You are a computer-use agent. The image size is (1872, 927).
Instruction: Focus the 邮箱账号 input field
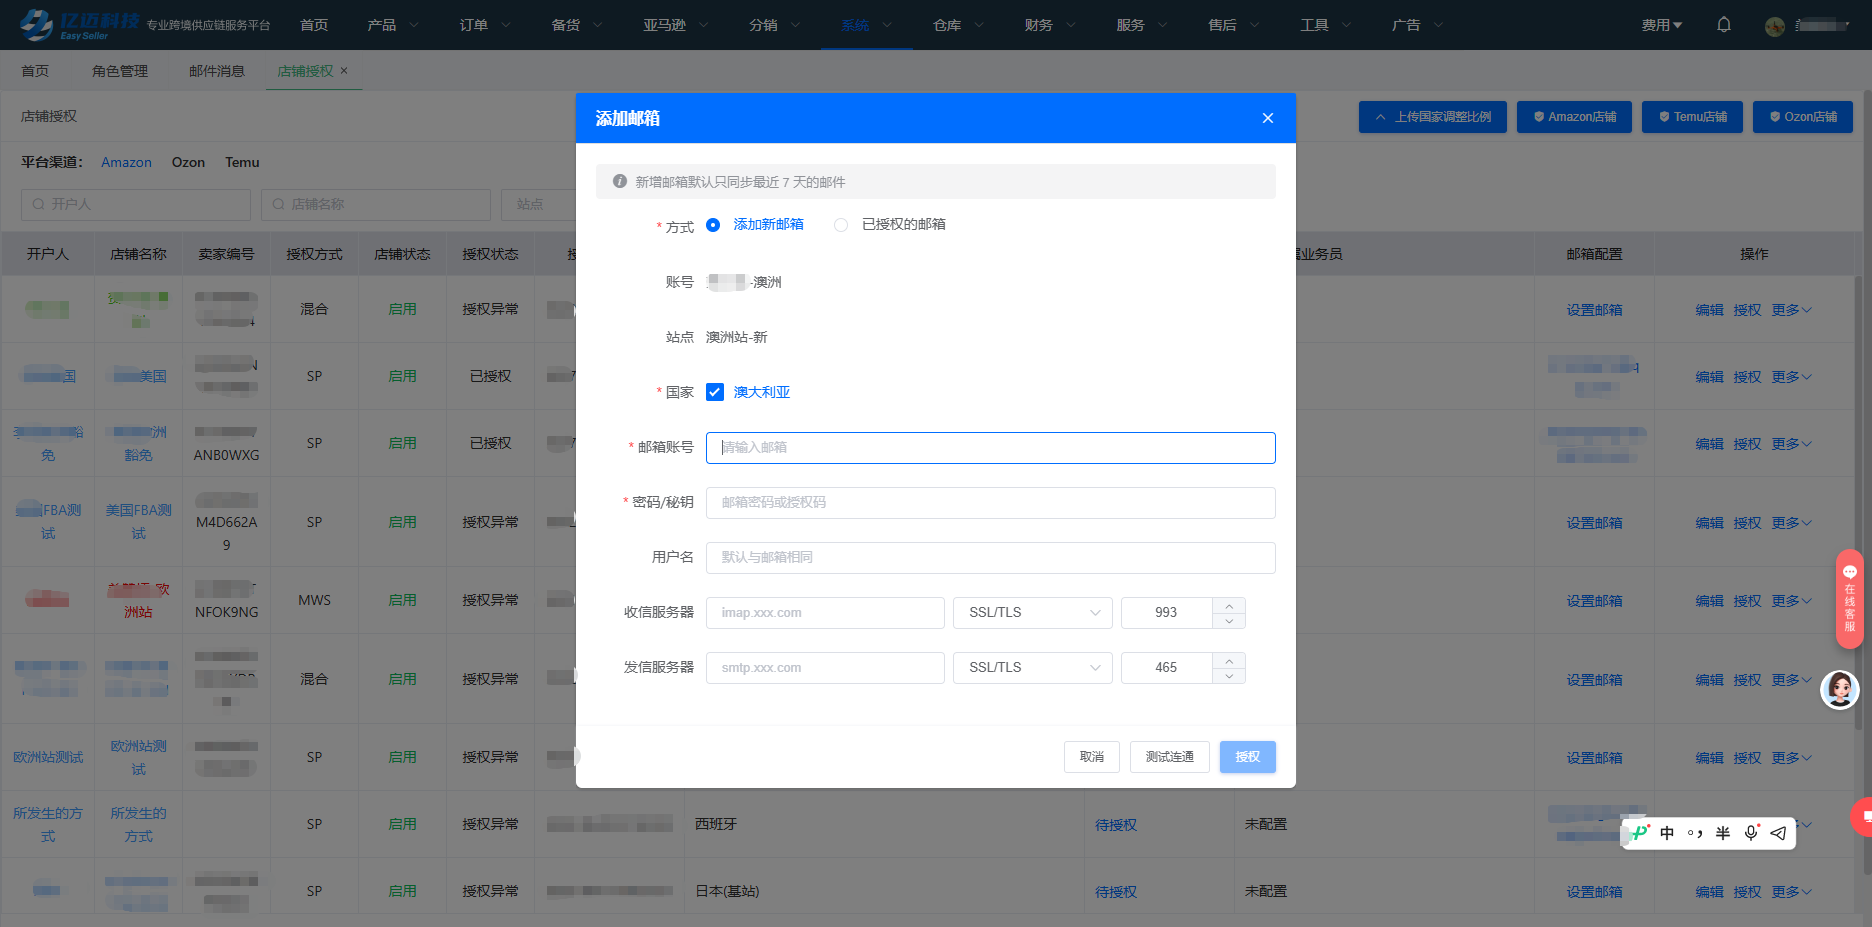(990, 448)
